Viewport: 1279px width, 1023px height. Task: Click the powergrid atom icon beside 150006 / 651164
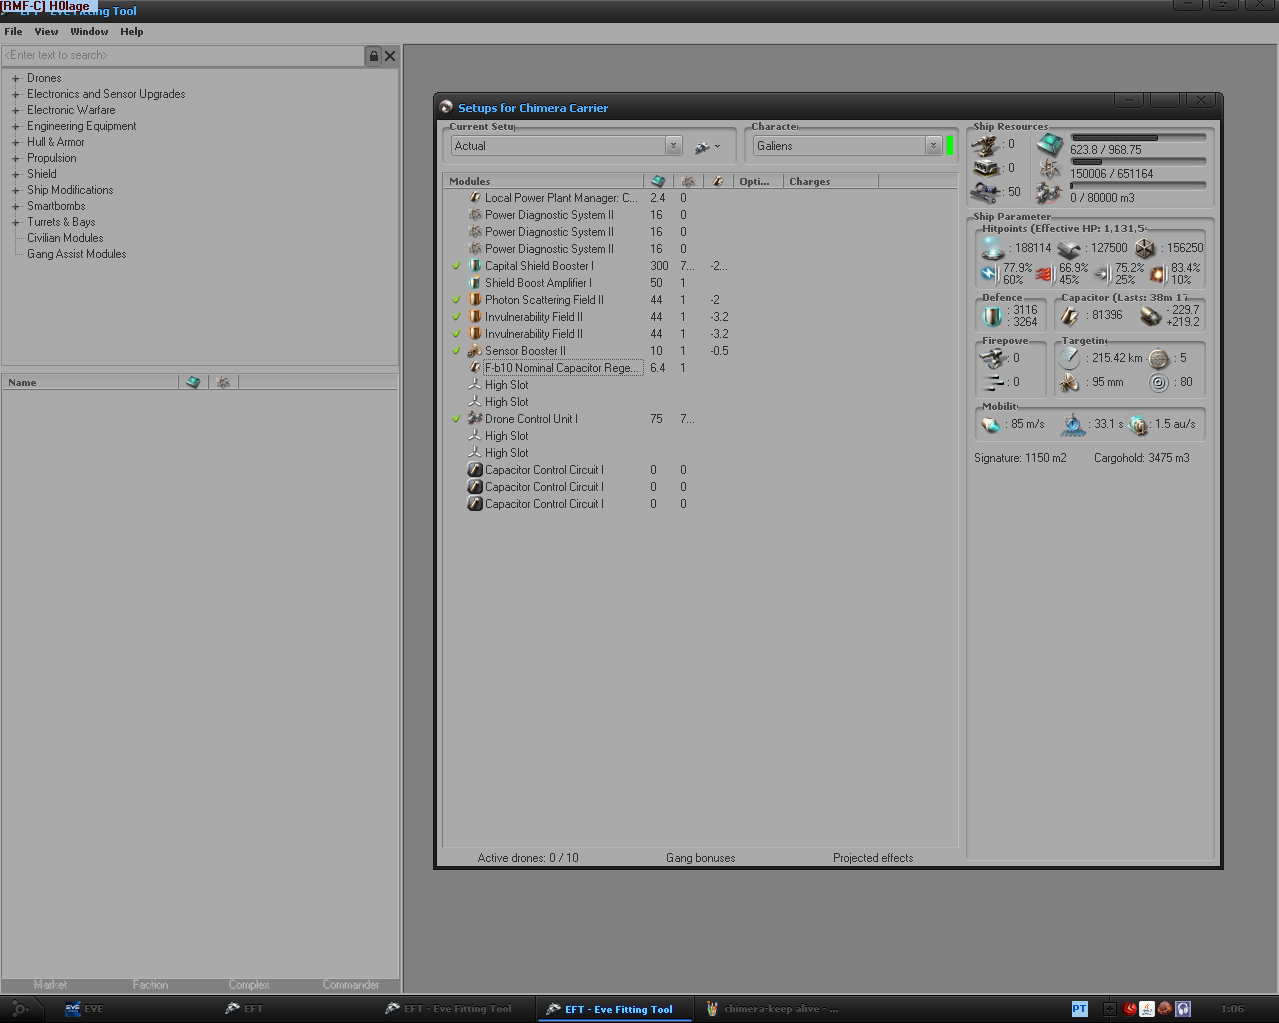click(x=1049, y=169)
